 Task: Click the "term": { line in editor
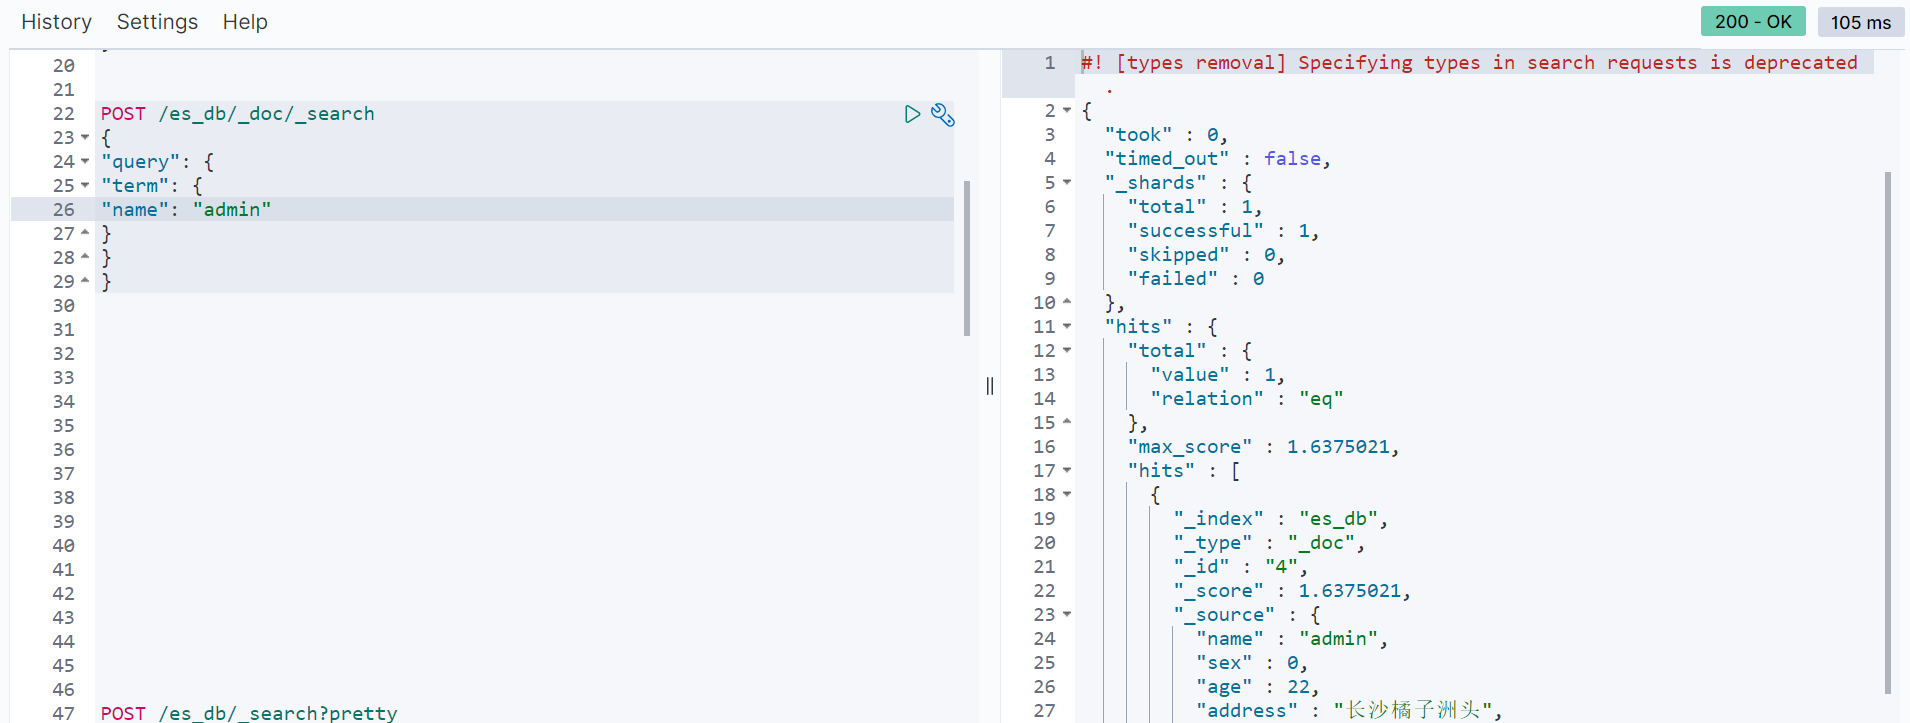[151, 186]
